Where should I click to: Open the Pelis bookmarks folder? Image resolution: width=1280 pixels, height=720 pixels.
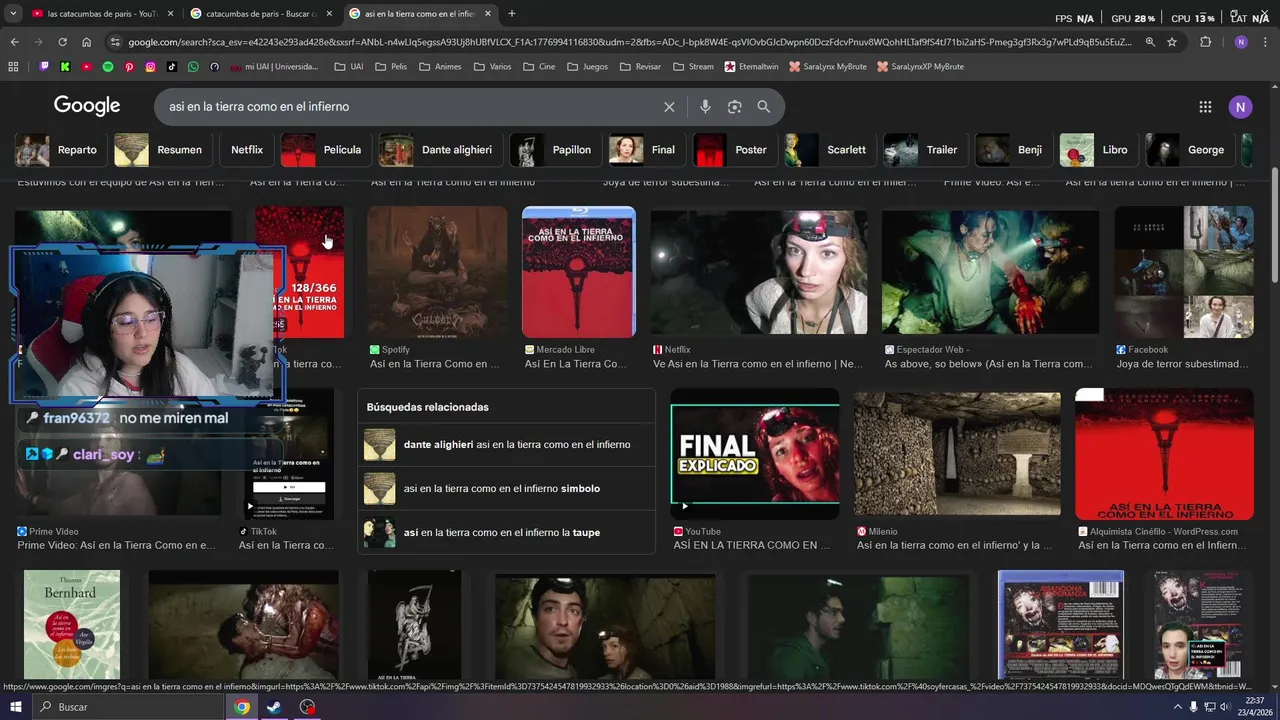[390, 67]
